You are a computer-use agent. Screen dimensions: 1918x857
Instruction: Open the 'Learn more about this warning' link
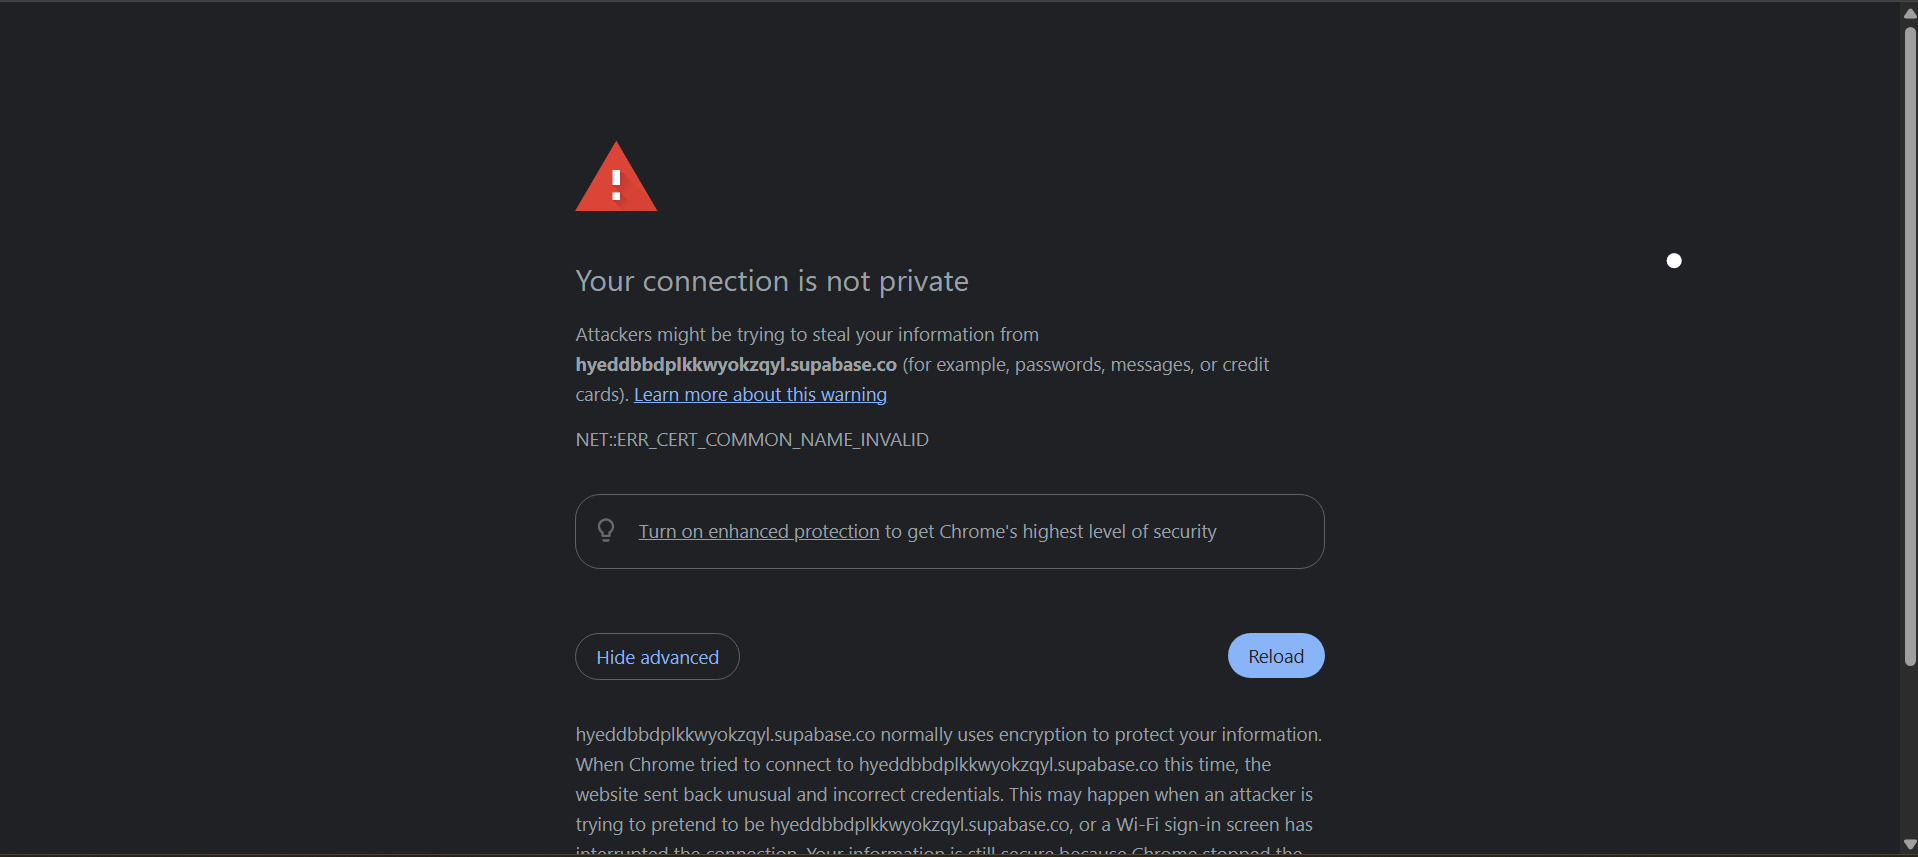click(x=760, y=395)
